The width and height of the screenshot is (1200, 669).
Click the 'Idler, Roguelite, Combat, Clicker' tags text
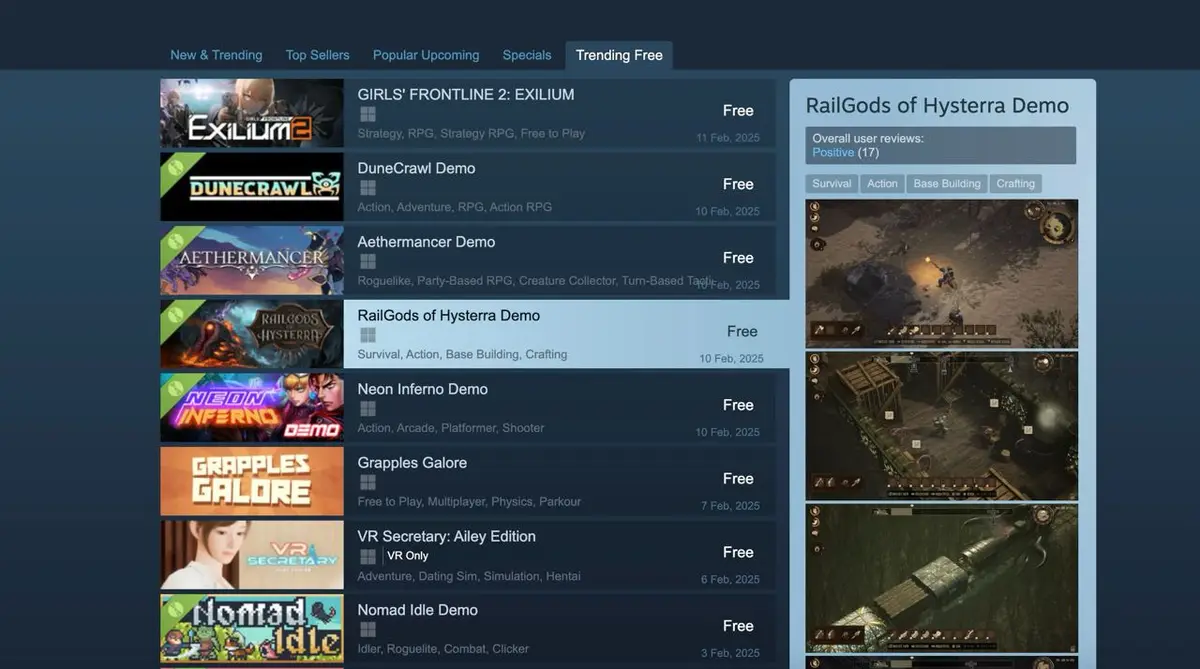coord(443,649)
